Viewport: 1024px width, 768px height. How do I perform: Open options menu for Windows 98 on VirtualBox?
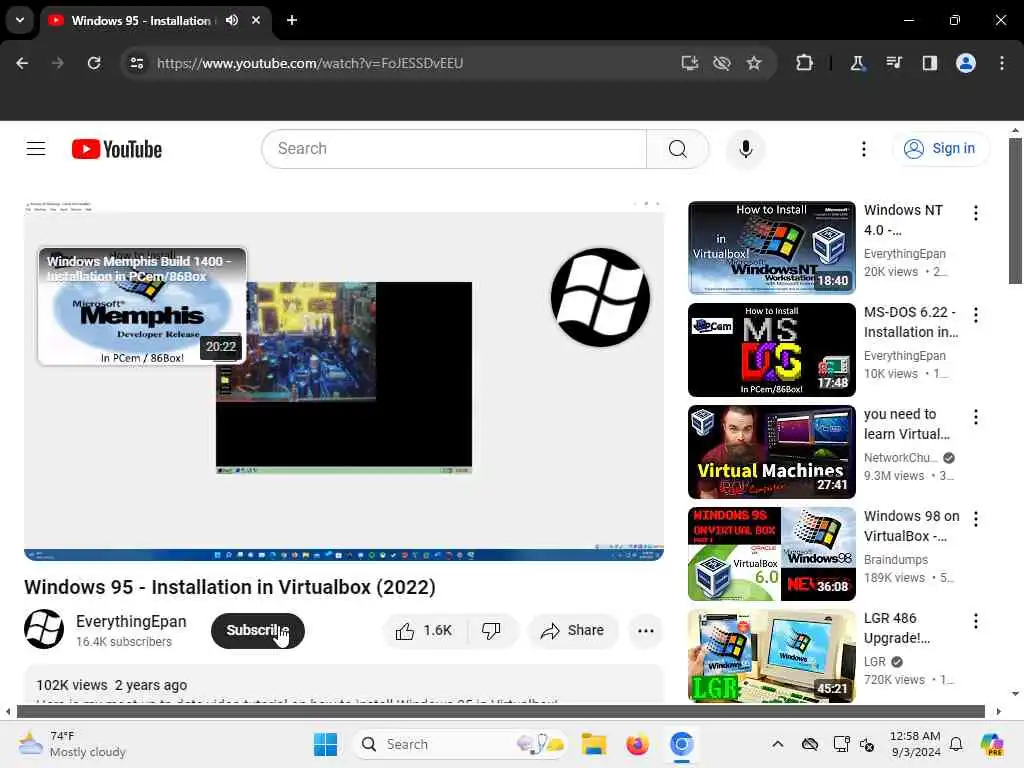tap(976, 519)
